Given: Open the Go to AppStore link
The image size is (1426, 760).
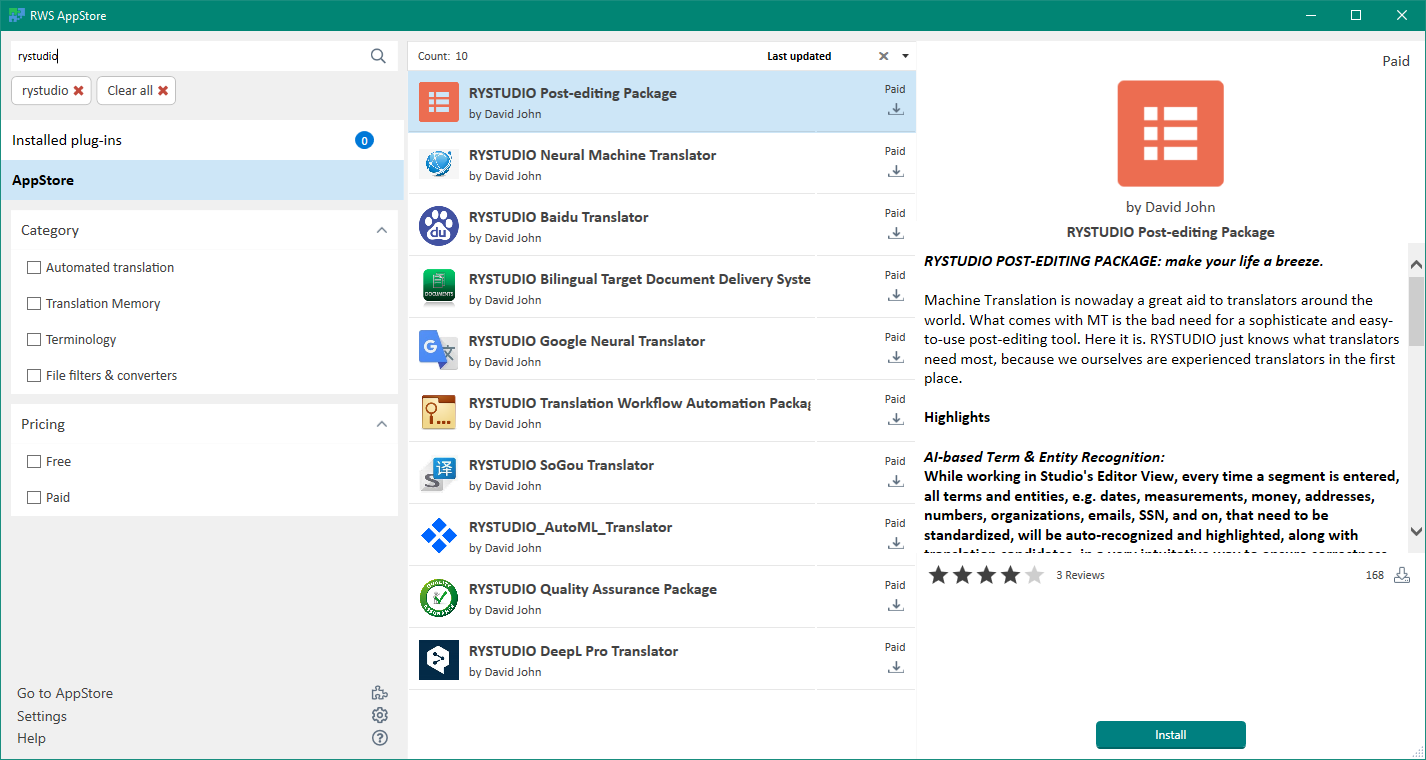Looking at the screenshot, I should [x=65, y=693].
